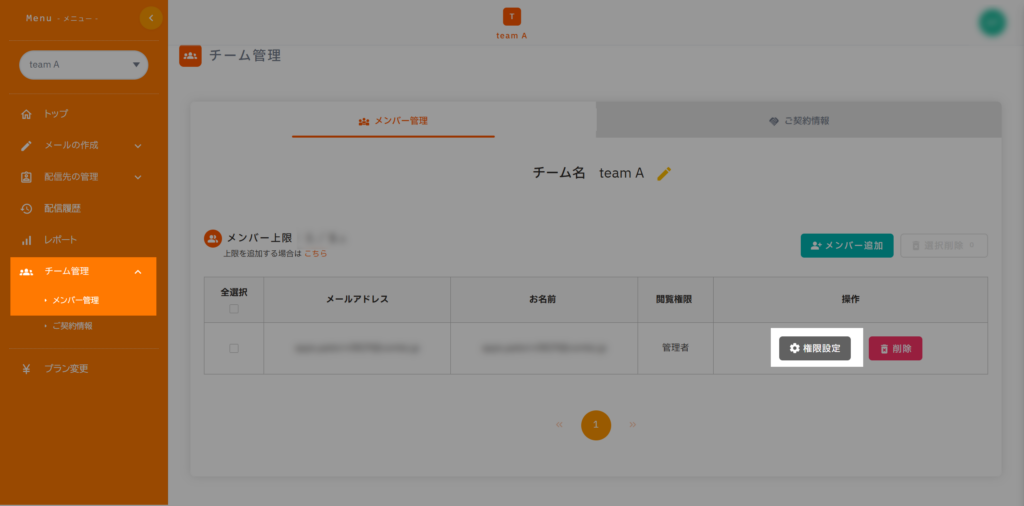This screenshot has height=506, width=1024.
Task: Click the pencil icon beside team name
Action: click(664, 173)
